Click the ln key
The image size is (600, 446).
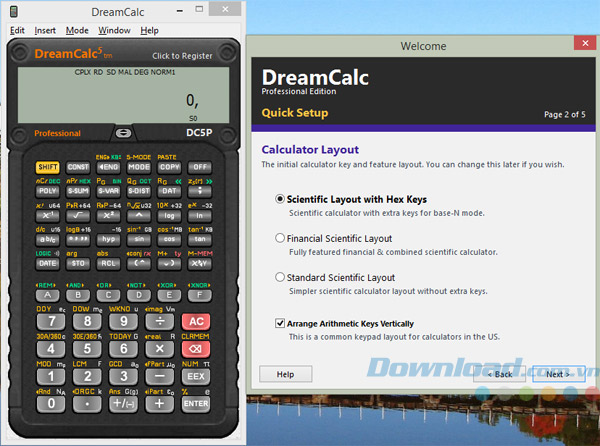tap(200, 216)
